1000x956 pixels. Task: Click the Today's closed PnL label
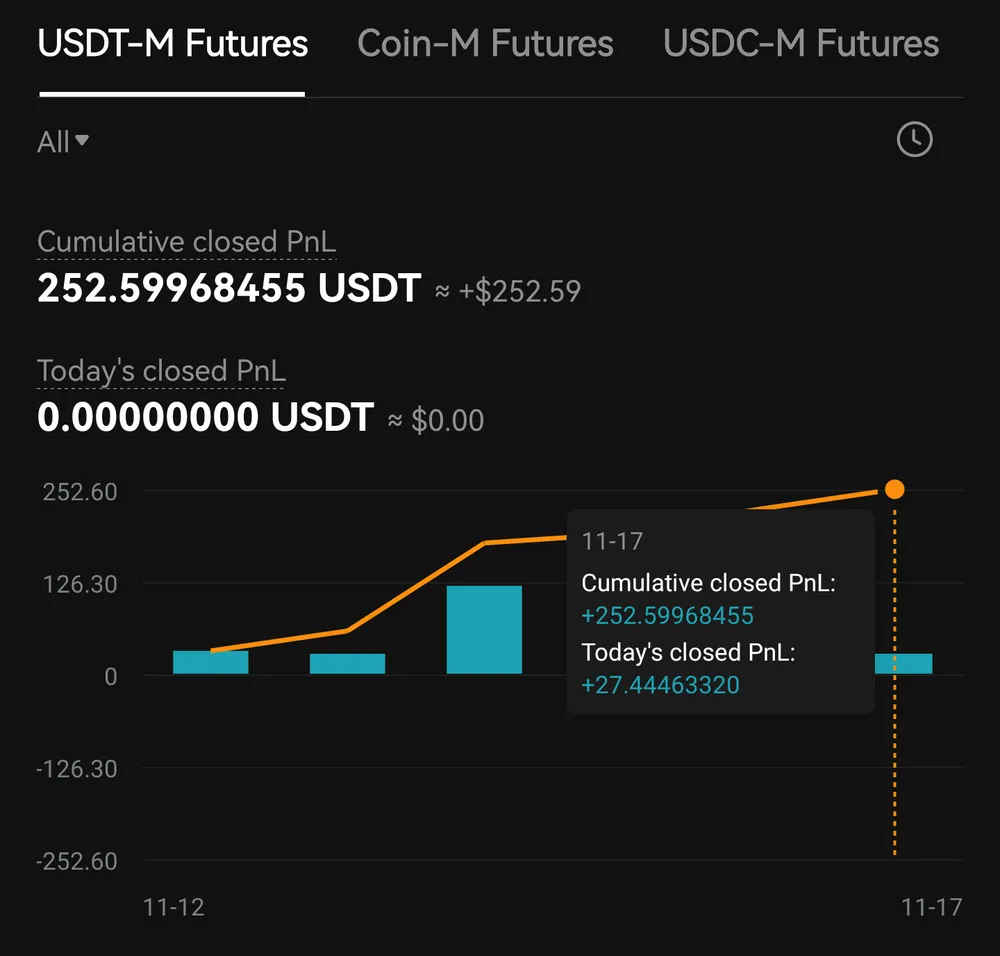[161, 371]
